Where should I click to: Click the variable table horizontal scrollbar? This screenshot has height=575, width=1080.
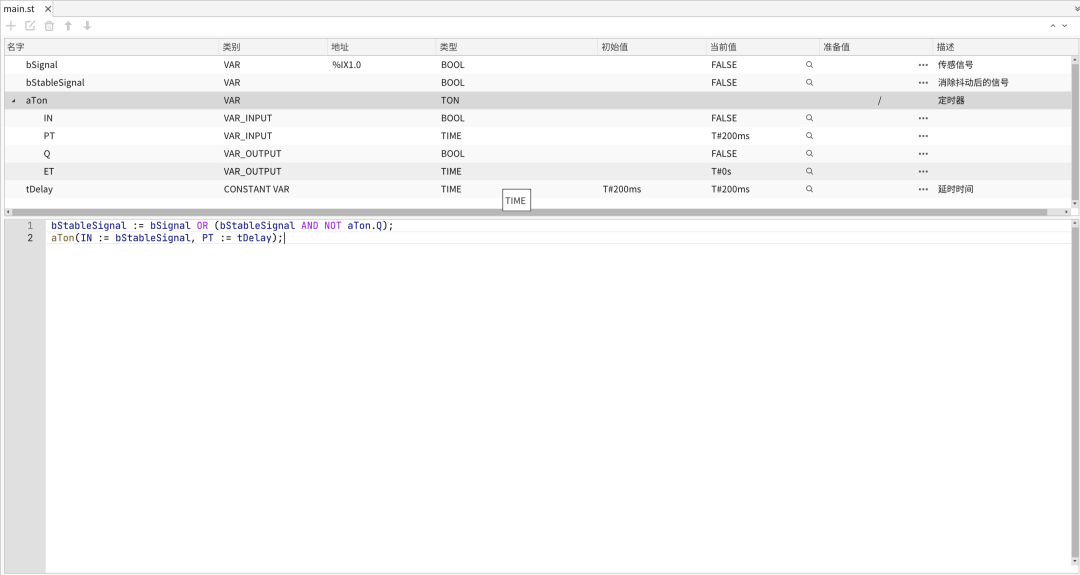(529, 212)
